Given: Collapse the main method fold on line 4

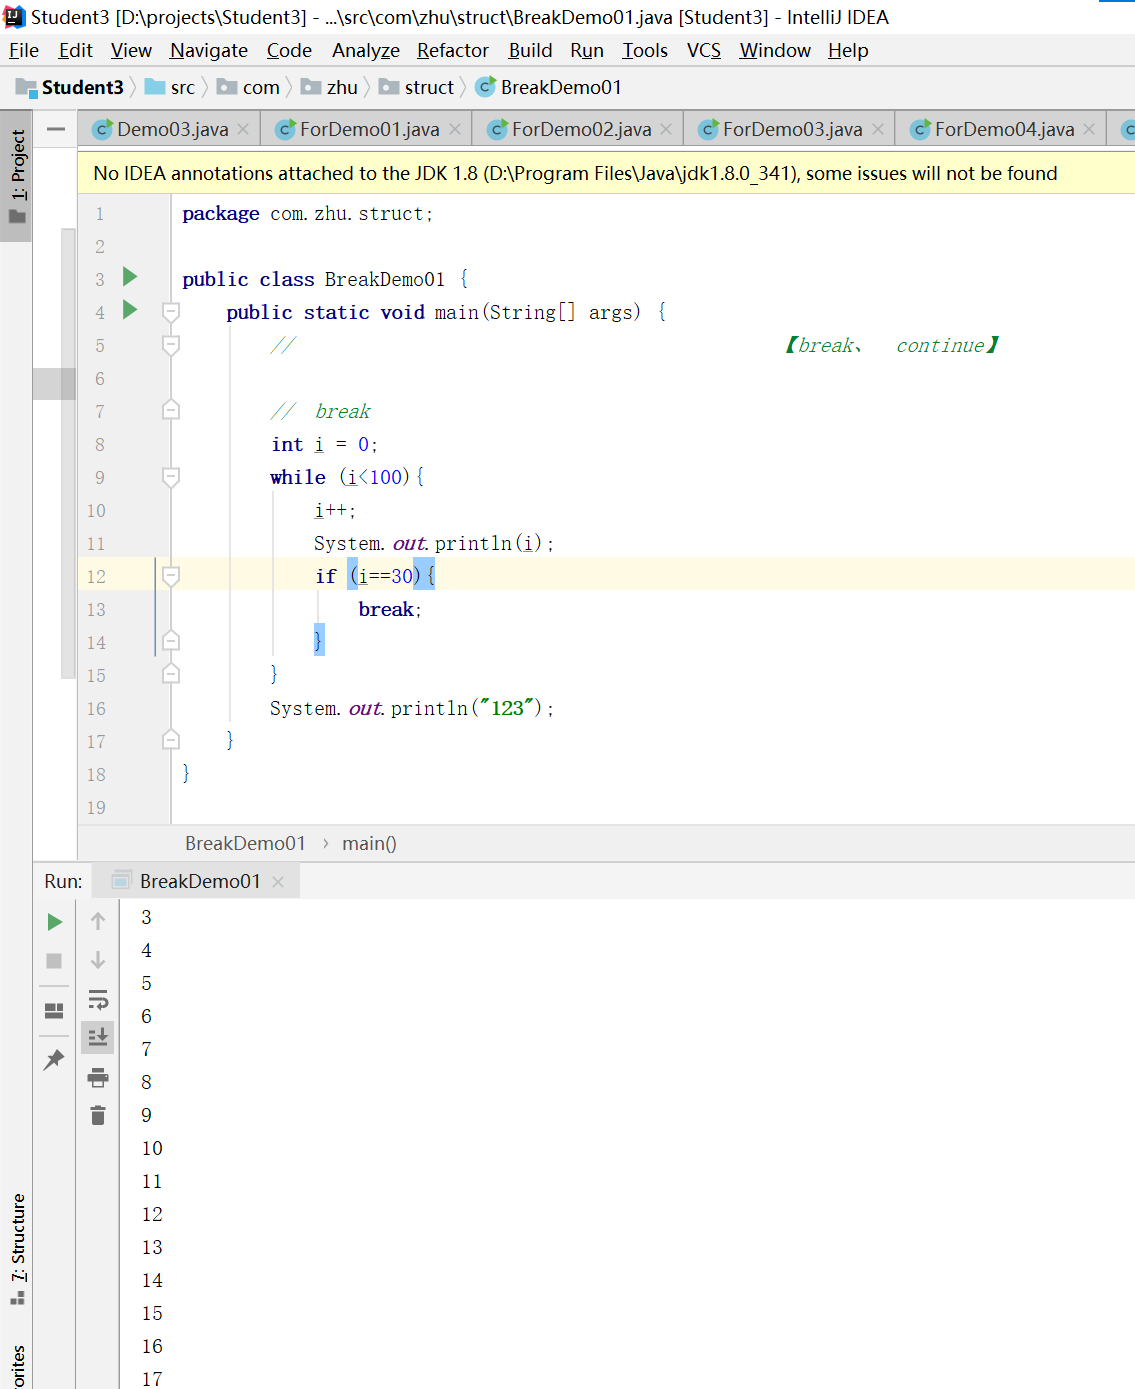Looking at the screenshot, I should pos(171,312).
